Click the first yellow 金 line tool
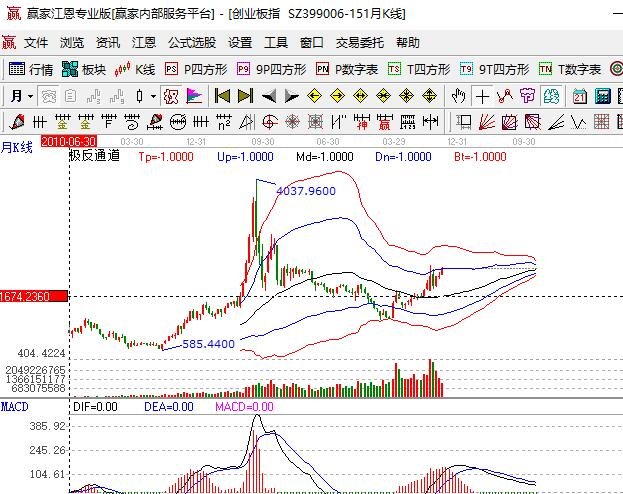This screenshot has height=494, width=623. coord(62,122)
